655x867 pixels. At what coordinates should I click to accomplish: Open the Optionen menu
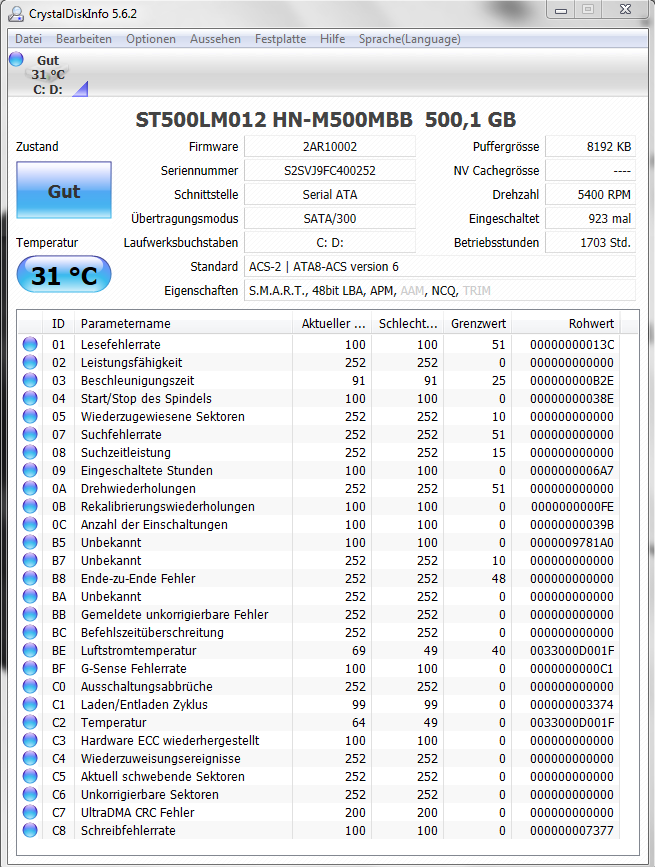coord(150,39)
